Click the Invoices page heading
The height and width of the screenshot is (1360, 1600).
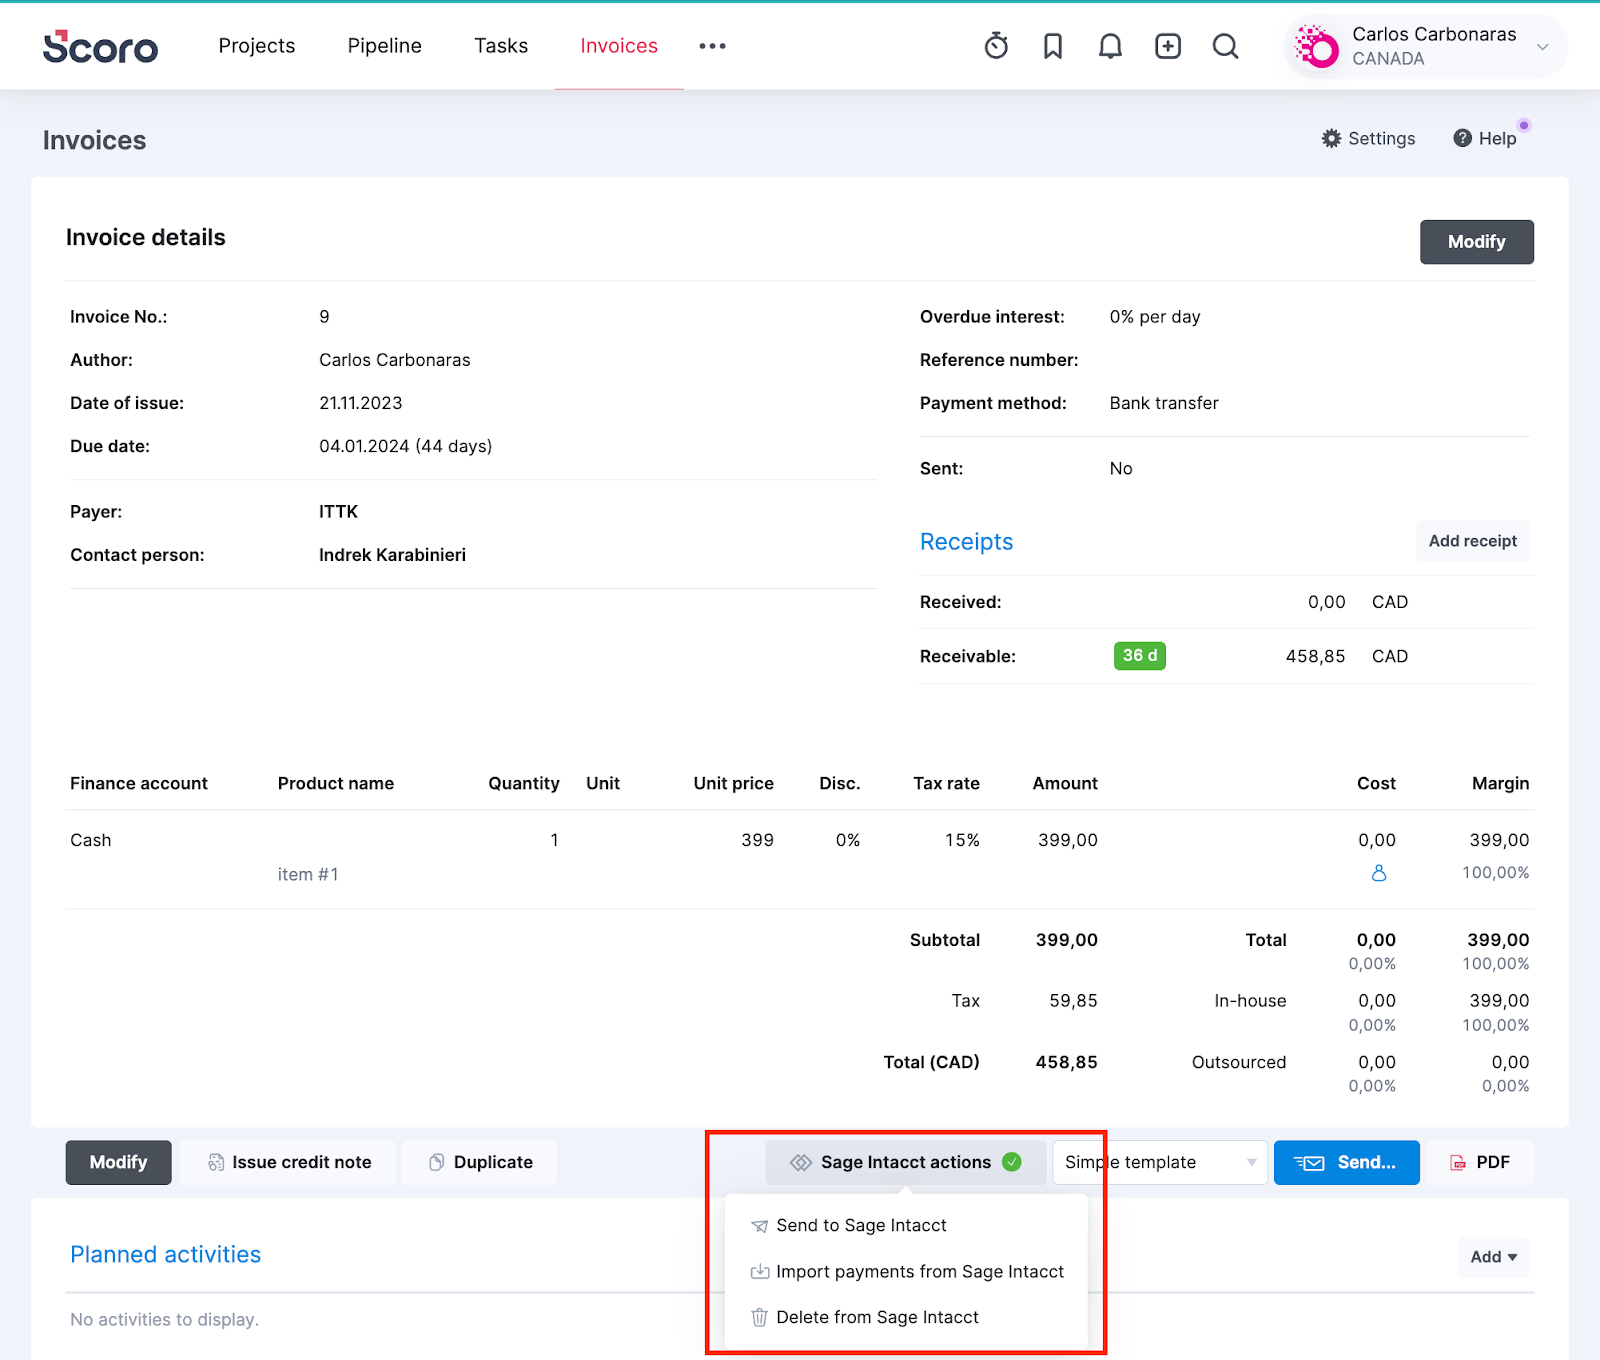pos(94,141)
